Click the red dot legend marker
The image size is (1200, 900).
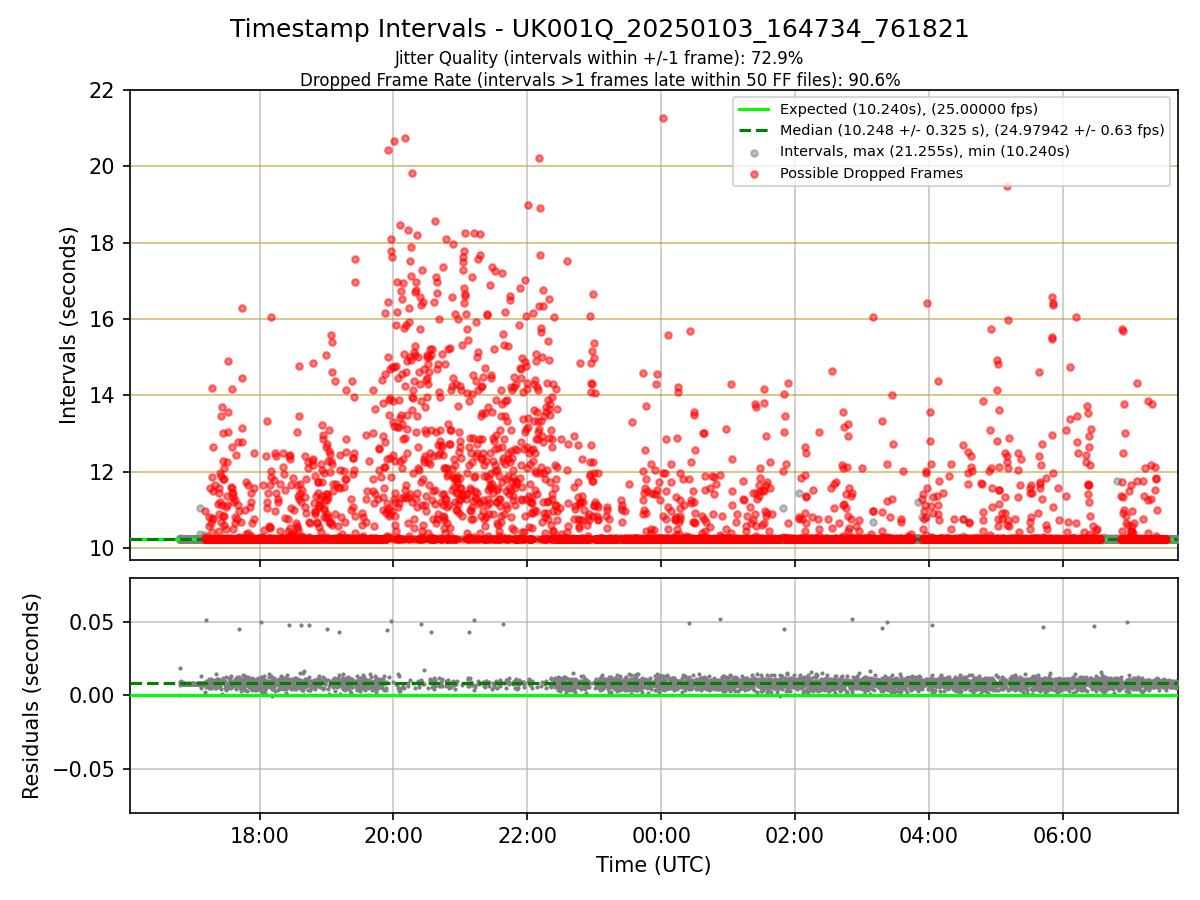click(754, 174)
